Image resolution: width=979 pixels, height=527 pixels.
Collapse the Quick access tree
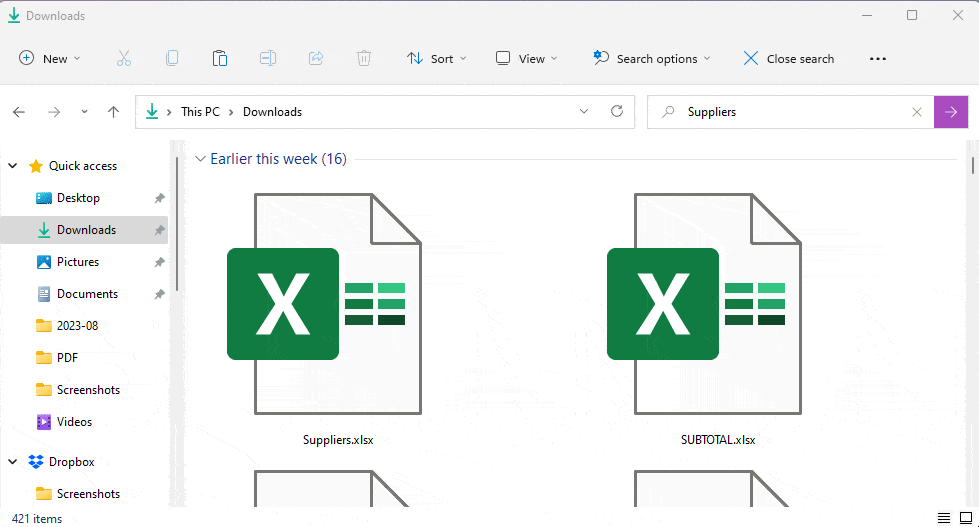coord(12,165)
